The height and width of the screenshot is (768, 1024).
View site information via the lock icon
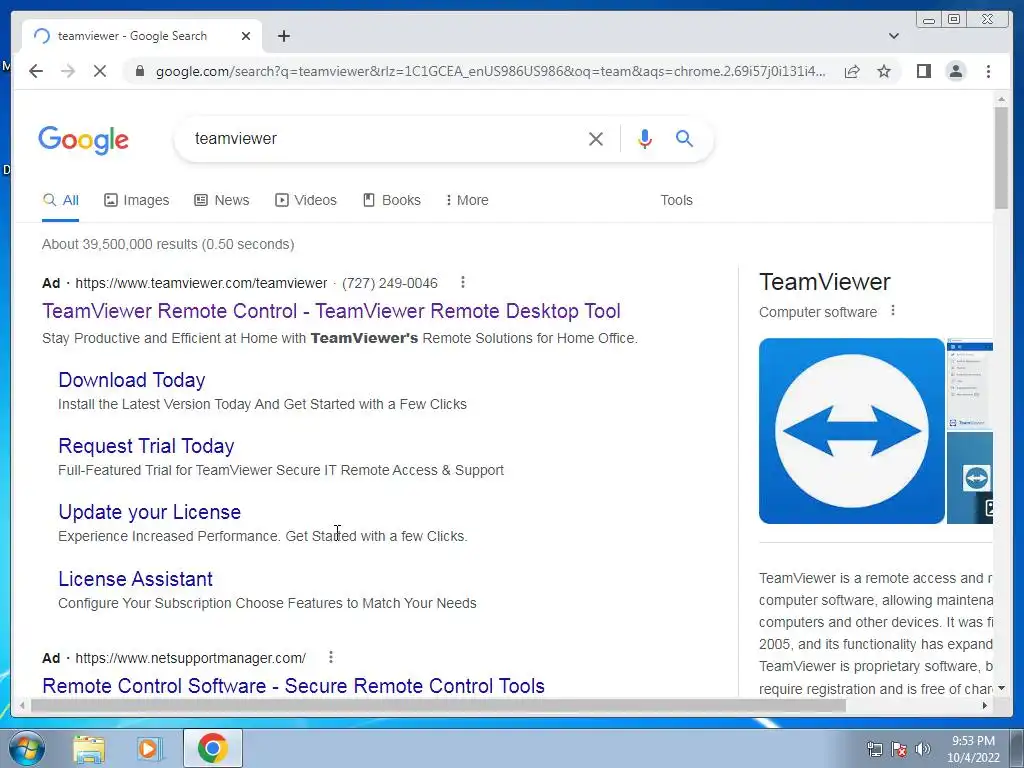coord(139,71)
